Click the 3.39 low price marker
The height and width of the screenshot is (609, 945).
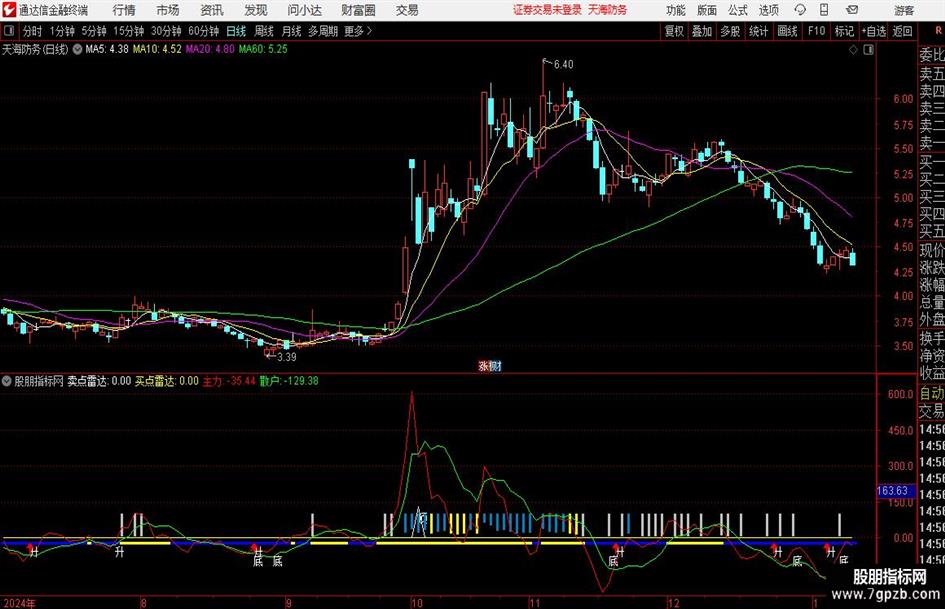pyautogui.click(x=286, y=357)
